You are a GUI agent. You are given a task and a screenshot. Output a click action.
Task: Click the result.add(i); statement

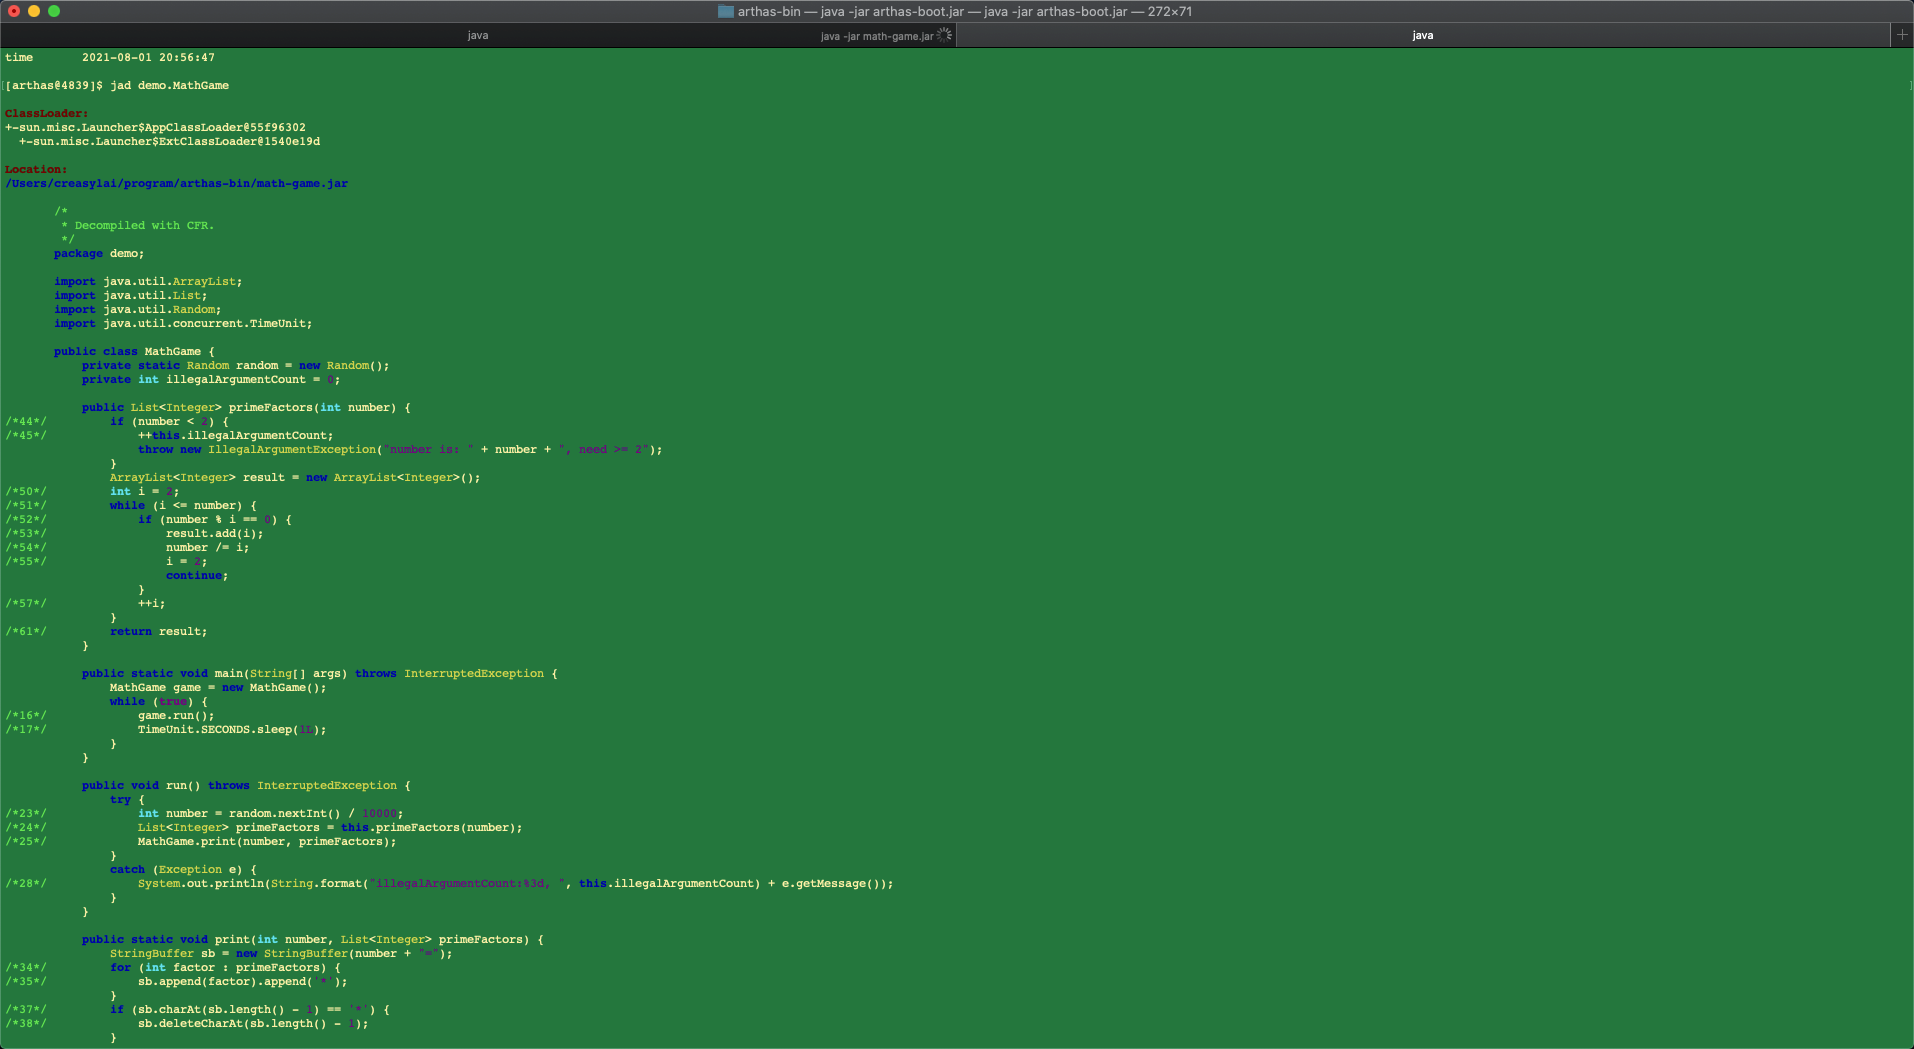pyautogui.click(x=214, y=534)
